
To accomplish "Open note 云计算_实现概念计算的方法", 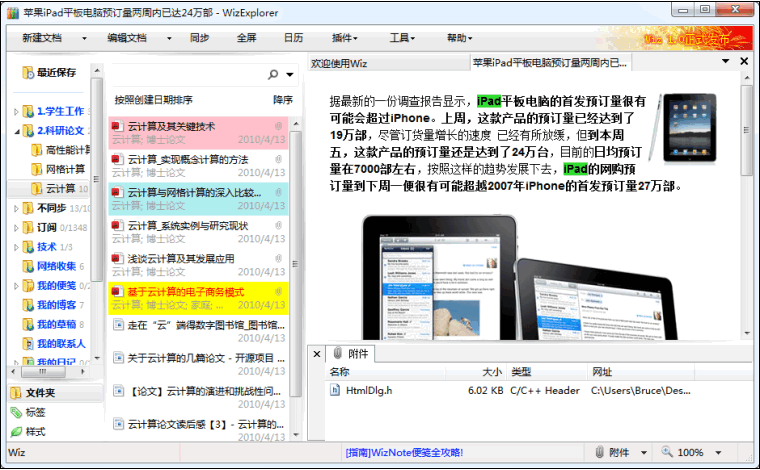I will click(x=198, y=166).
